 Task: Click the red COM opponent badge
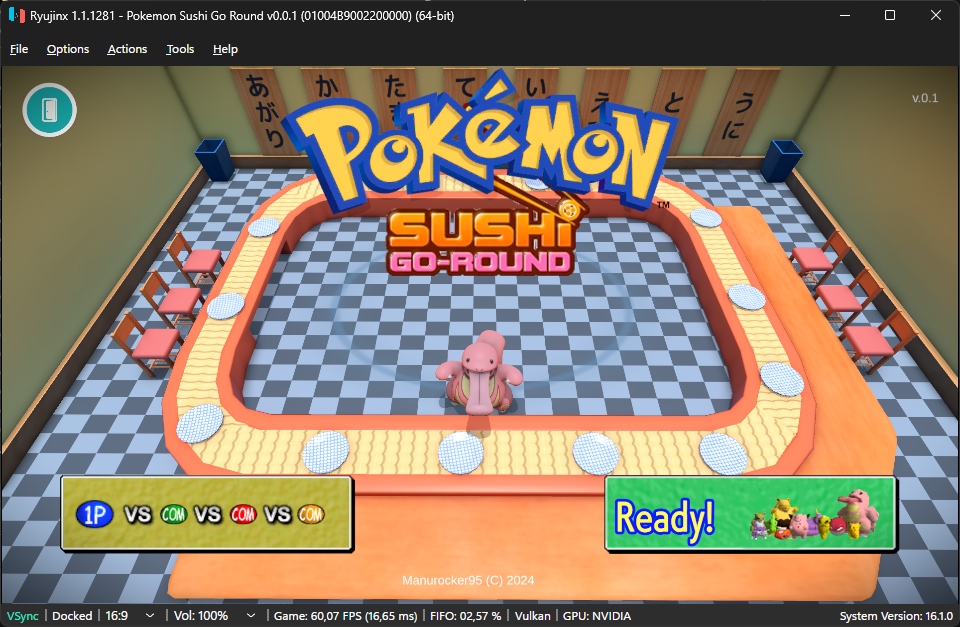tap(243, 514)
